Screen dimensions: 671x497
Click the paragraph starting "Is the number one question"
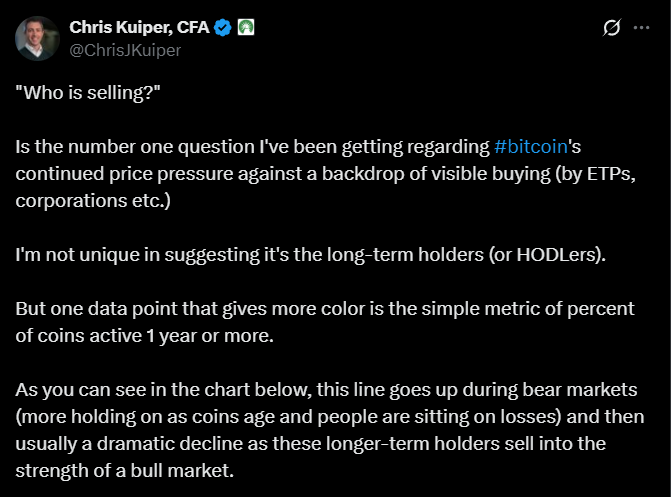300,173
